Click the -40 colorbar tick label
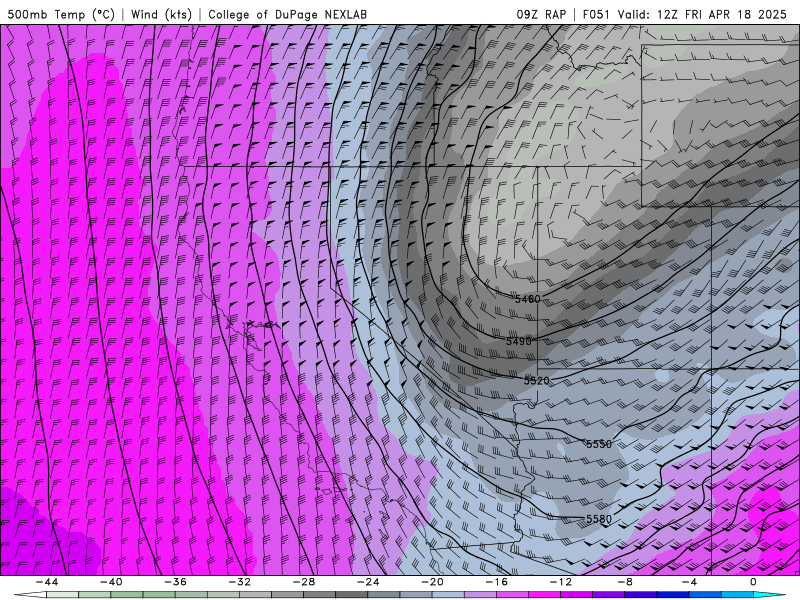The height and width of the screenshot is (600, 800). point(111,582)
